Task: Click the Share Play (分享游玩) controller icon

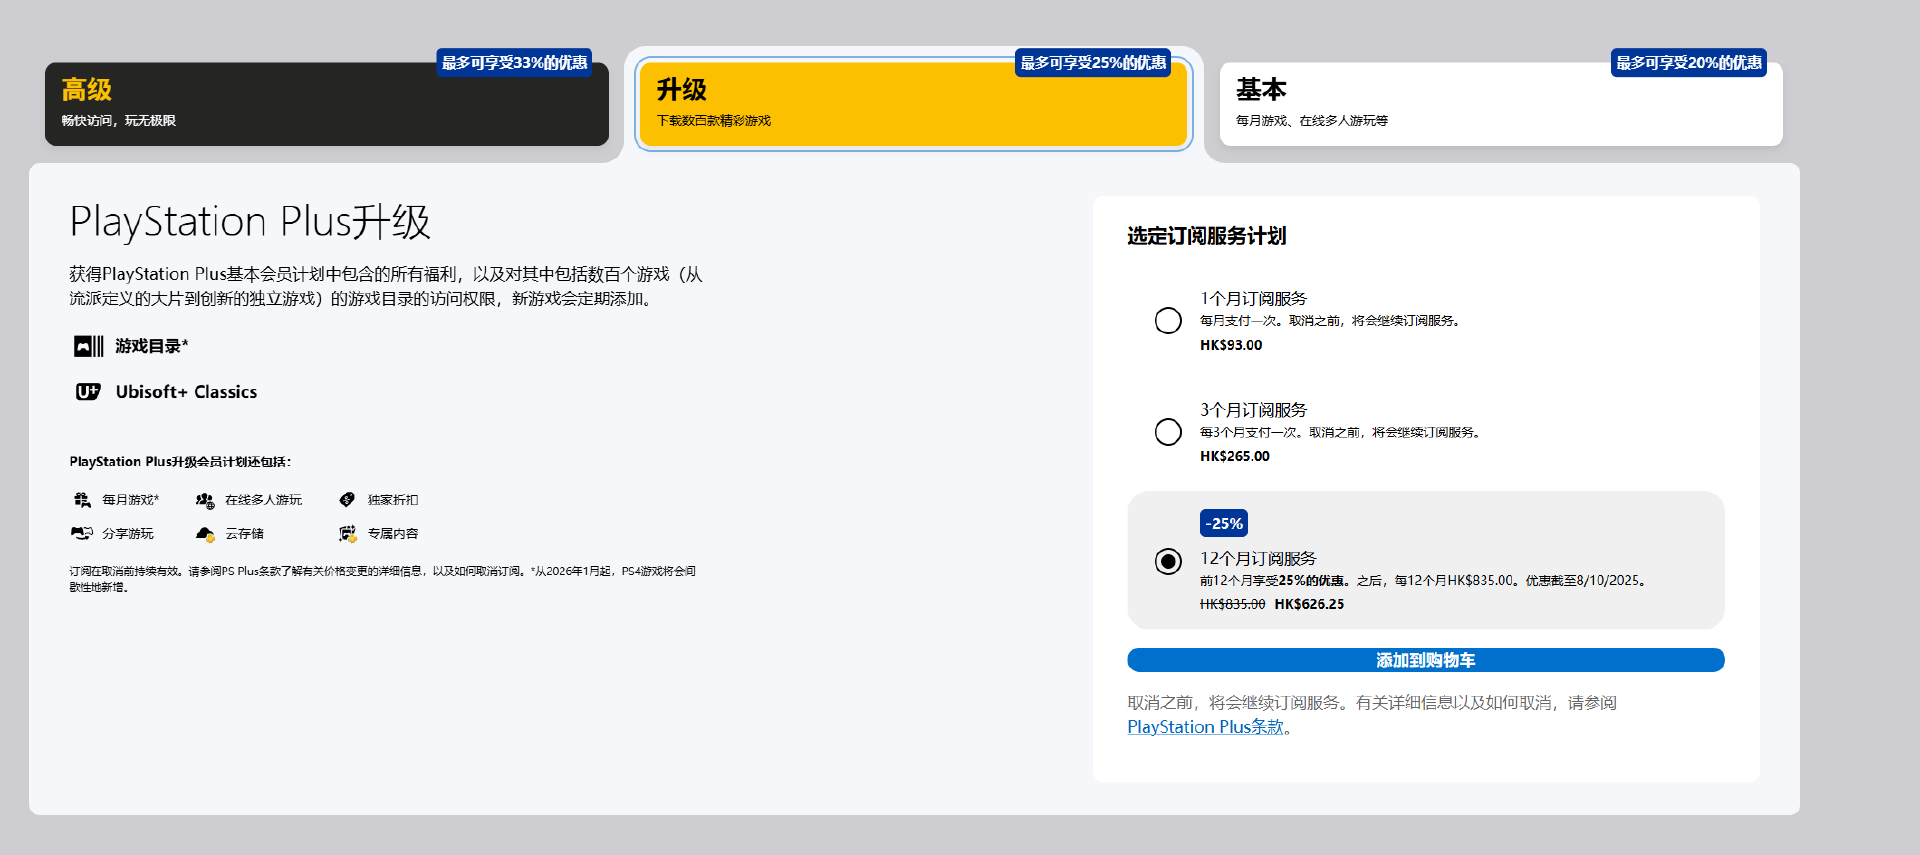Action: point(82,534)
